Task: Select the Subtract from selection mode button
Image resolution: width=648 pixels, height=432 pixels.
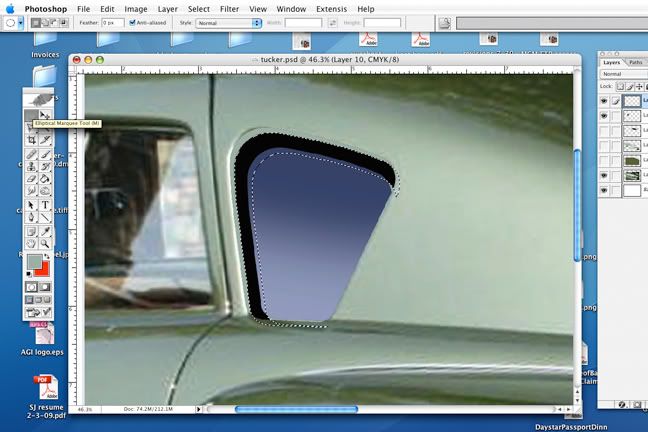Action: click(54, 23)
